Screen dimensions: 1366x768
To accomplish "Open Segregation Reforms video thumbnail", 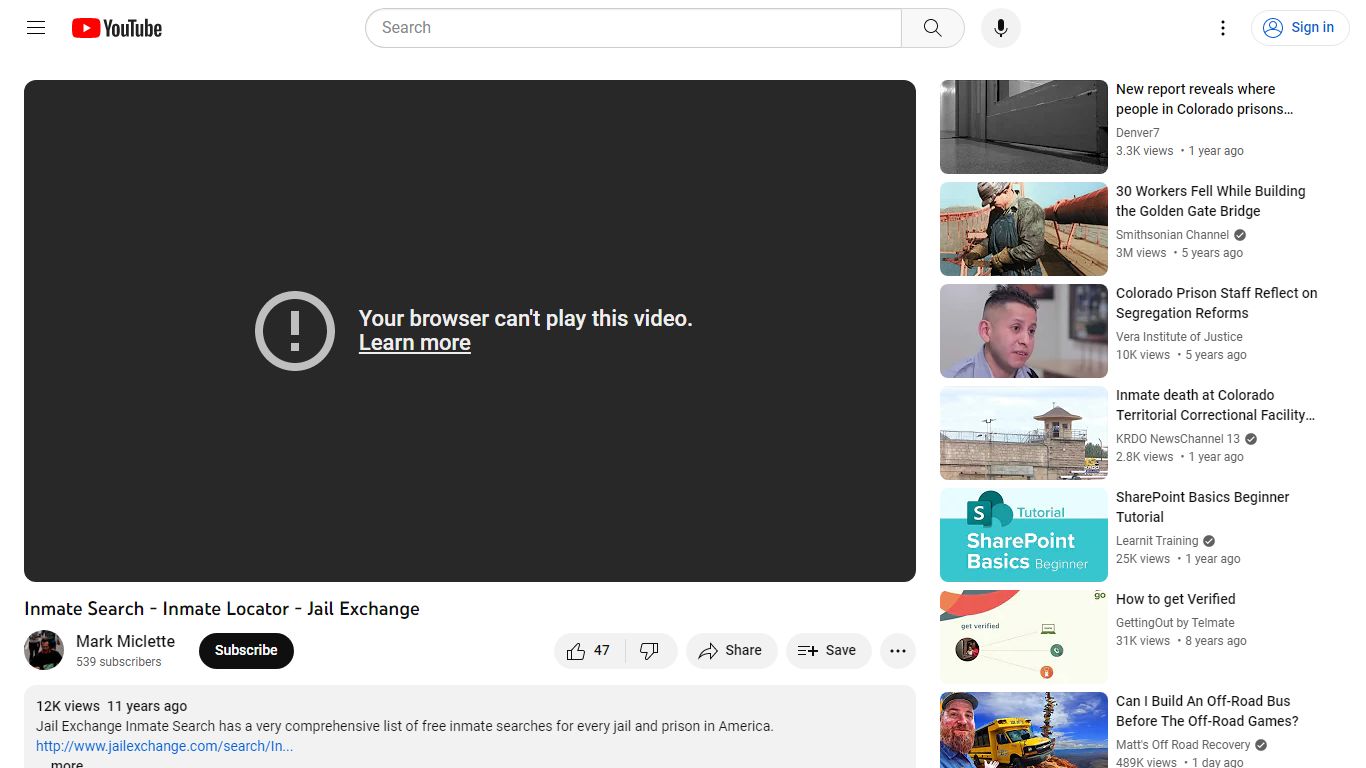I will point(1024,331).
